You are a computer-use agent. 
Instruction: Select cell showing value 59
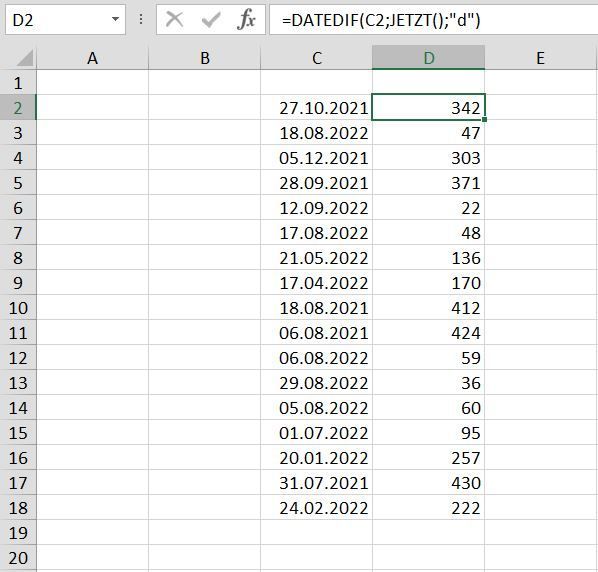point(429,358)
